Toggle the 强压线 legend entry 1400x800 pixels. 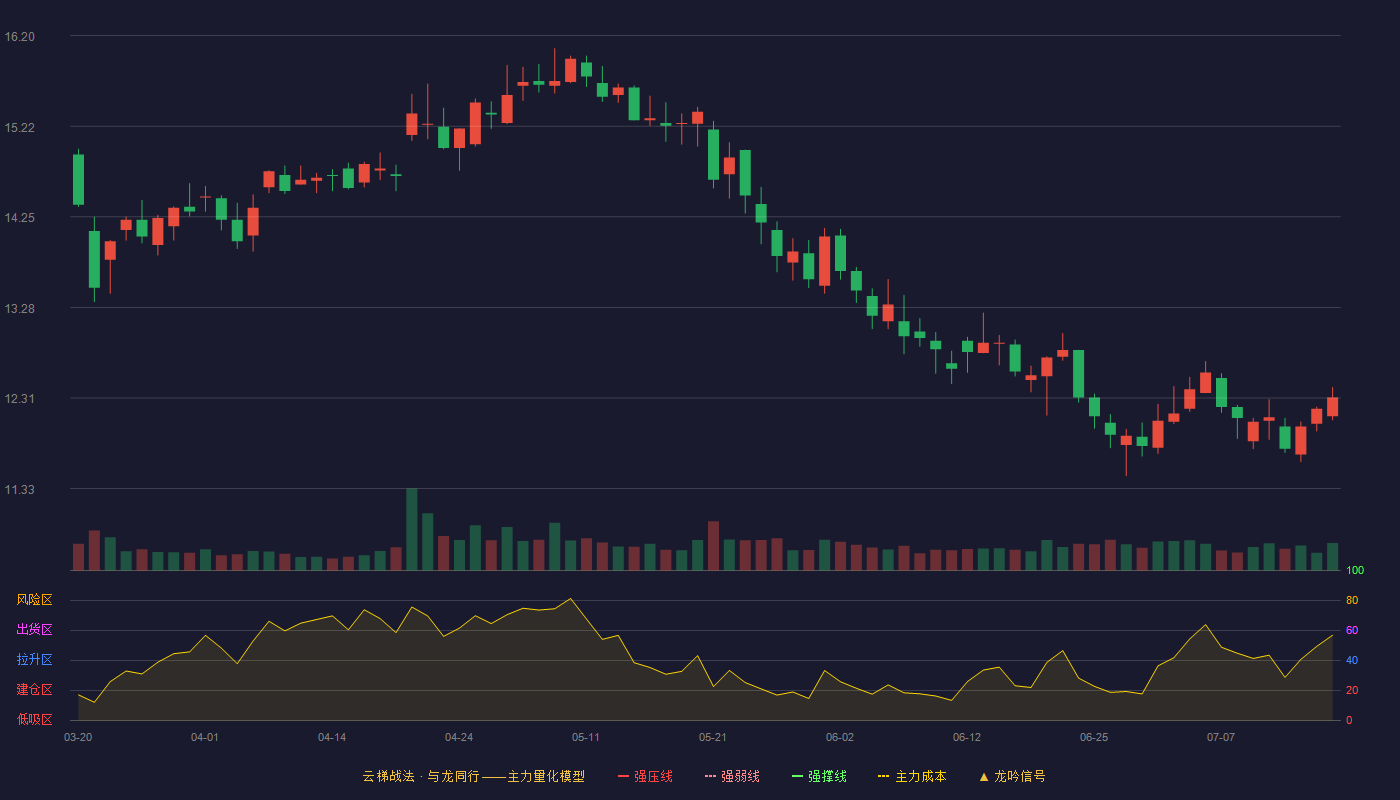645,776
